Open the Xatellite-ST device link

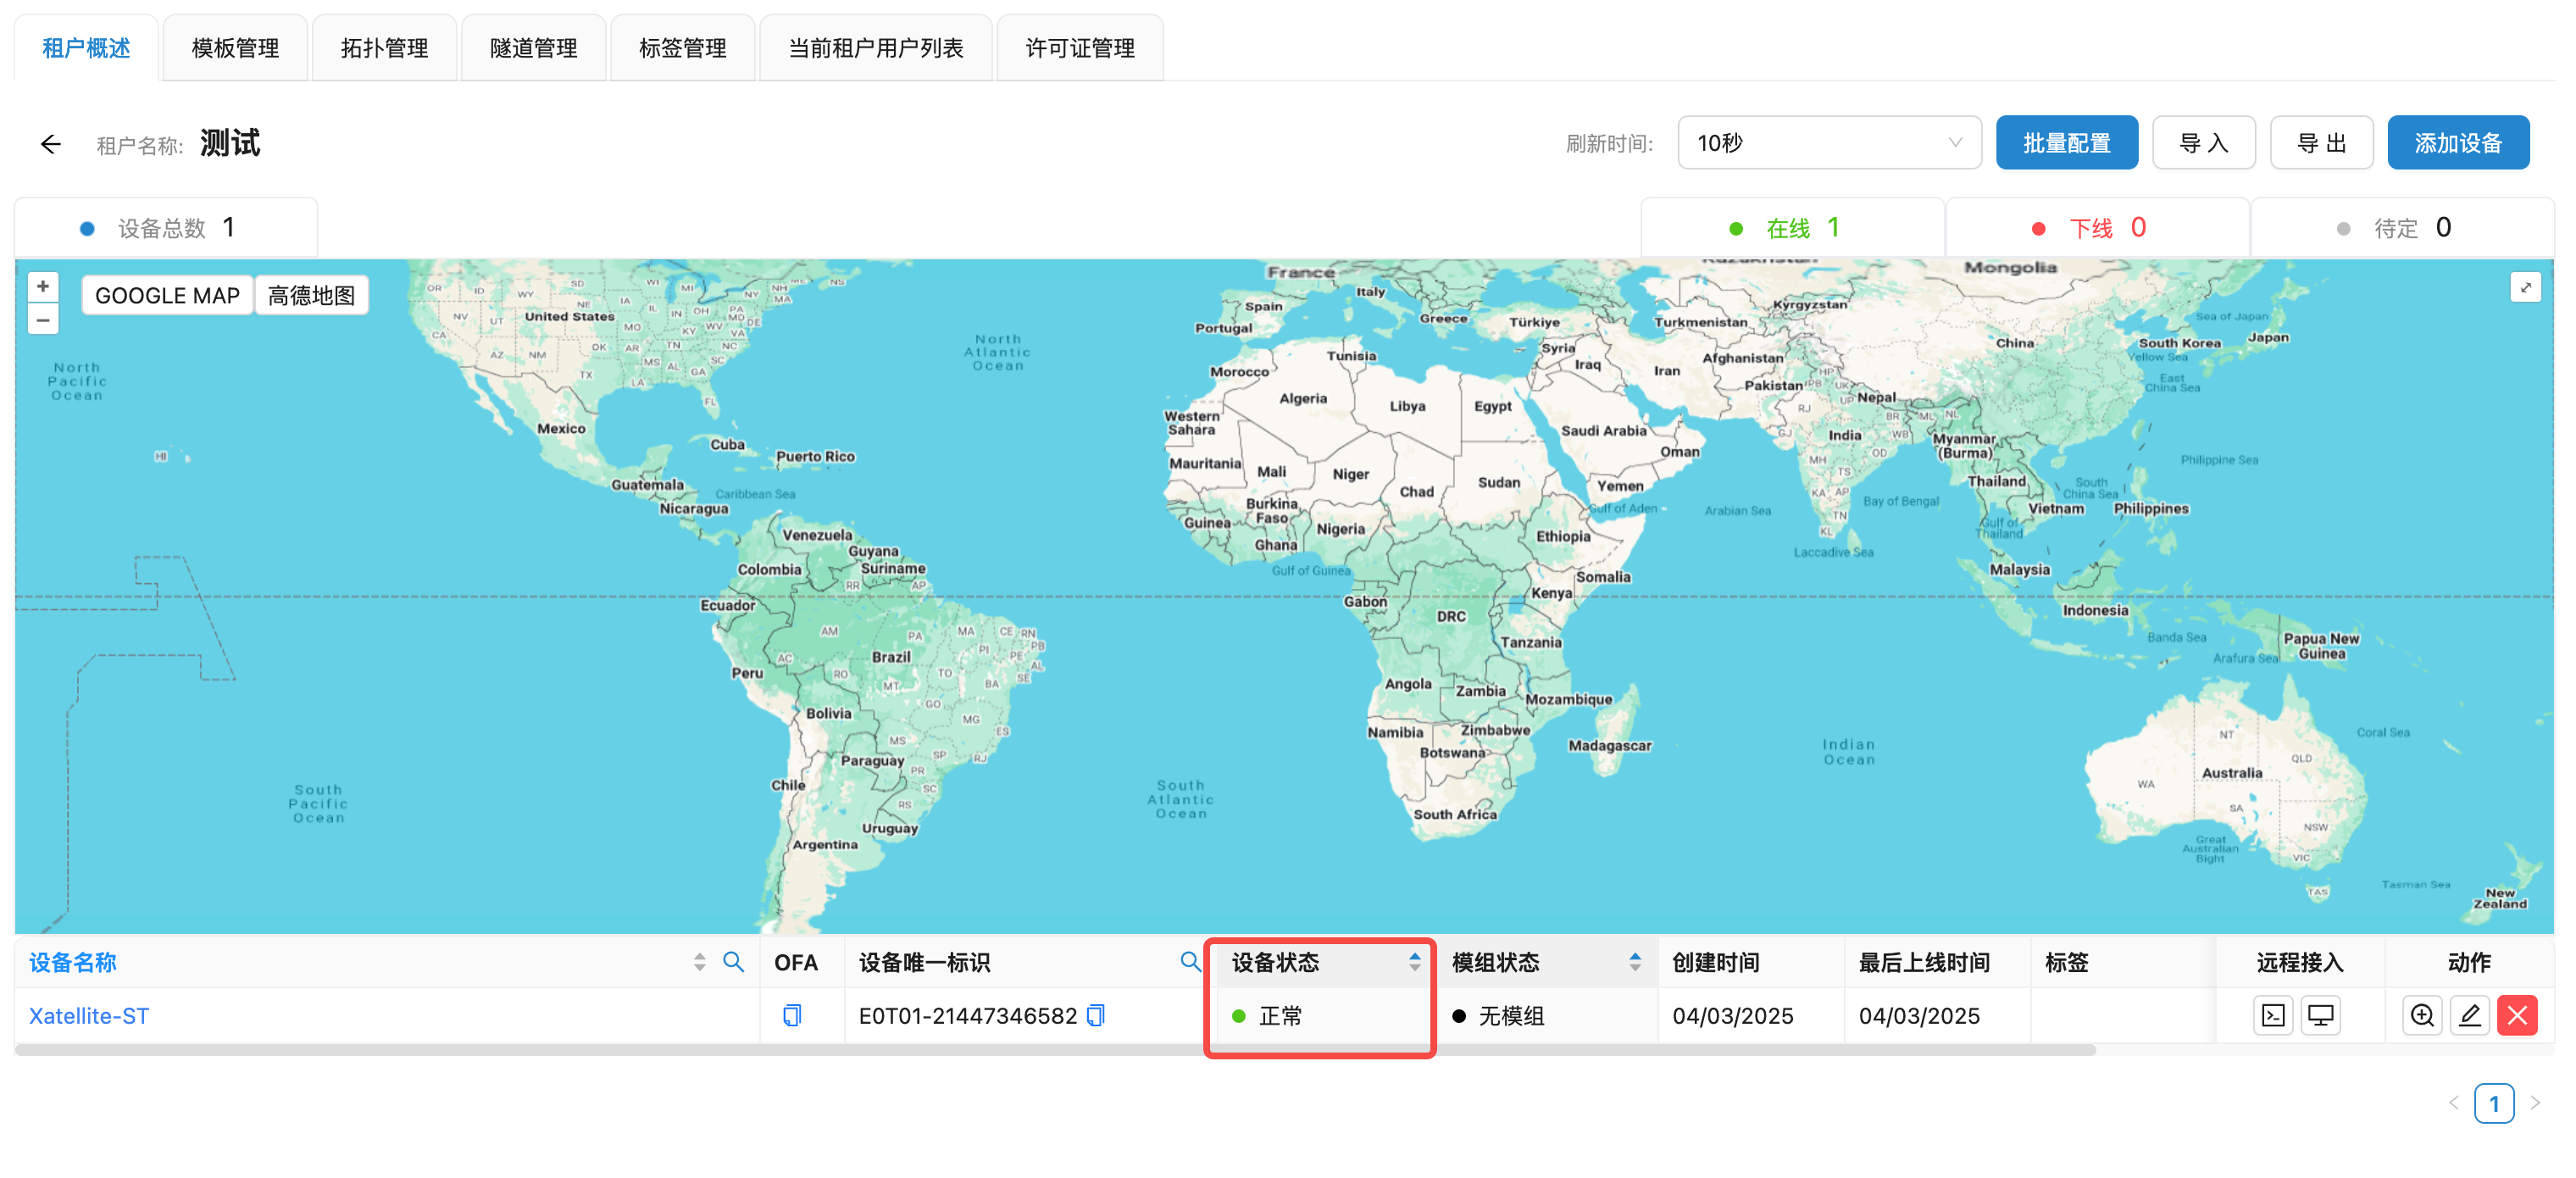[x=89, y=1016]
